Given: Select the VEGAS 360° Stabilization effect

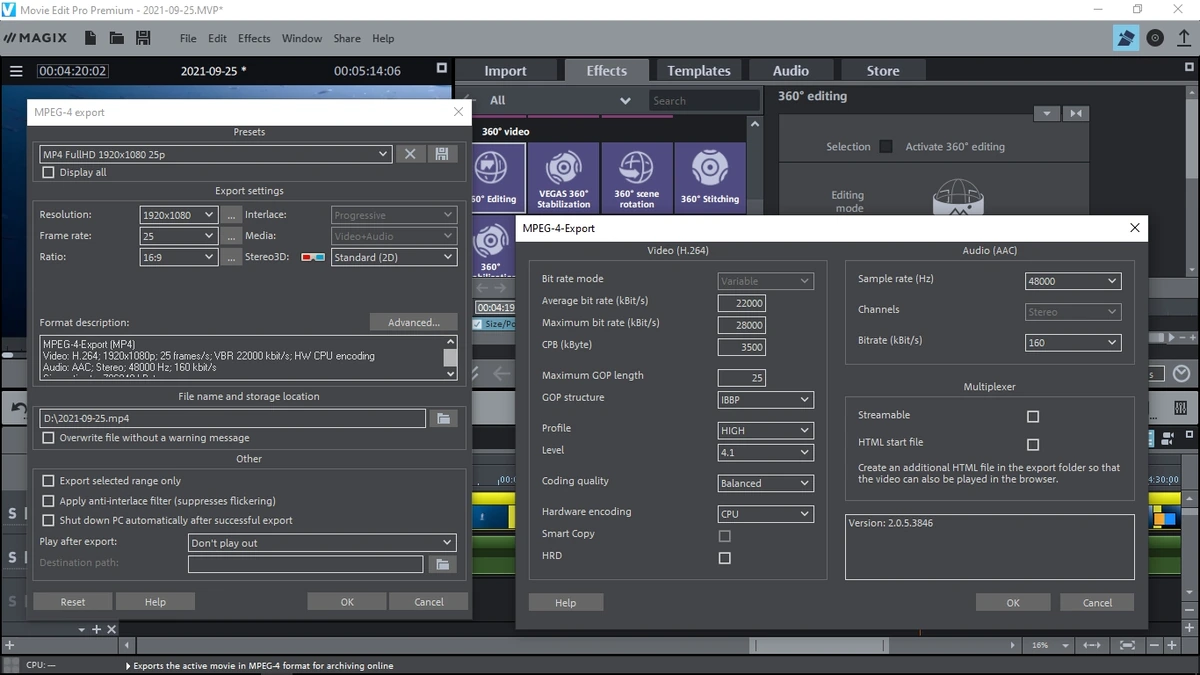Looking at the screenshot, I should pyautogui.click(x=564, y=177).
